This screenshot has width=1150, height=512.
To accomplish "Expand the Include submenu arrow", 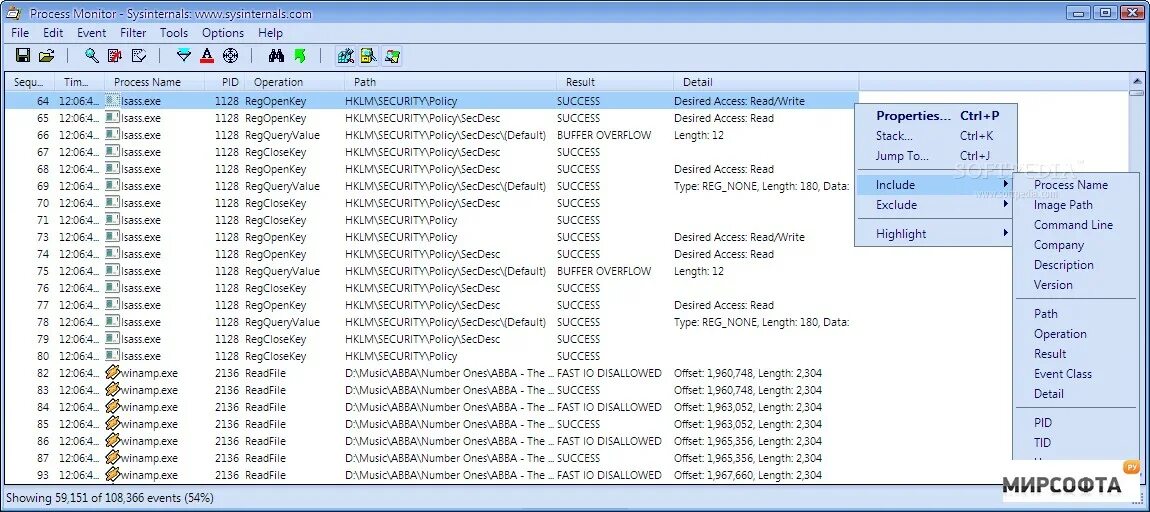I will pos(1006,185).
